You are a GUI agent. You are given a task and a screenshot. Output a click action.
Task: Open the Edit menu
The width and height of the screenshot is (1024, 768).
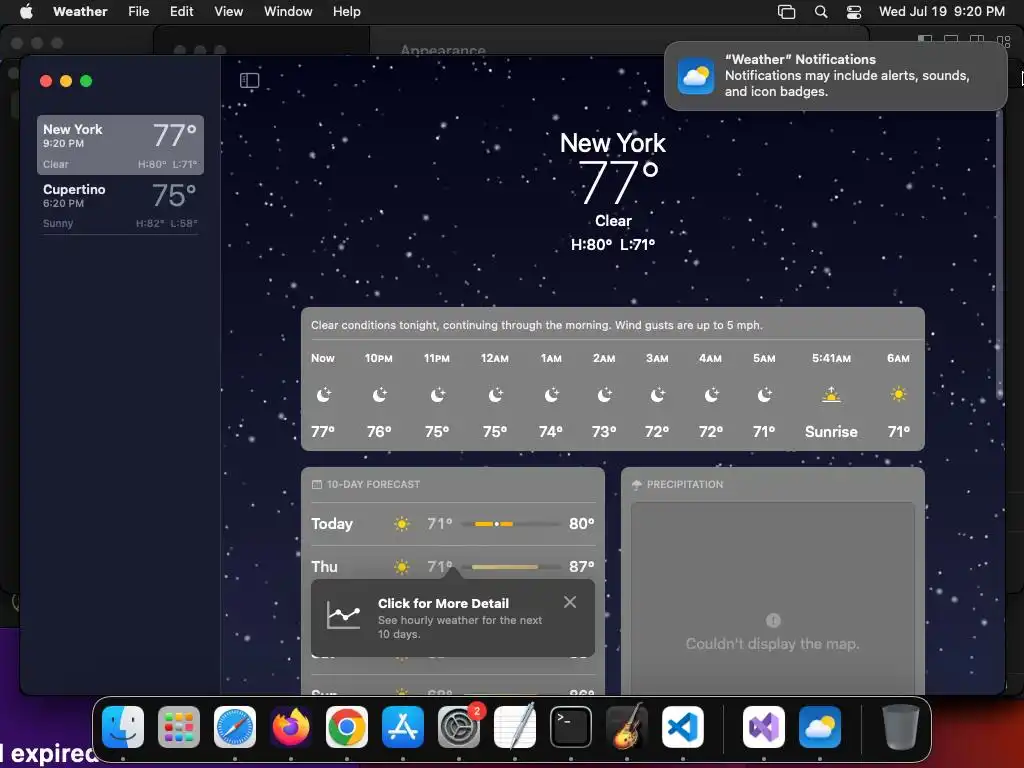pos(182,11)
